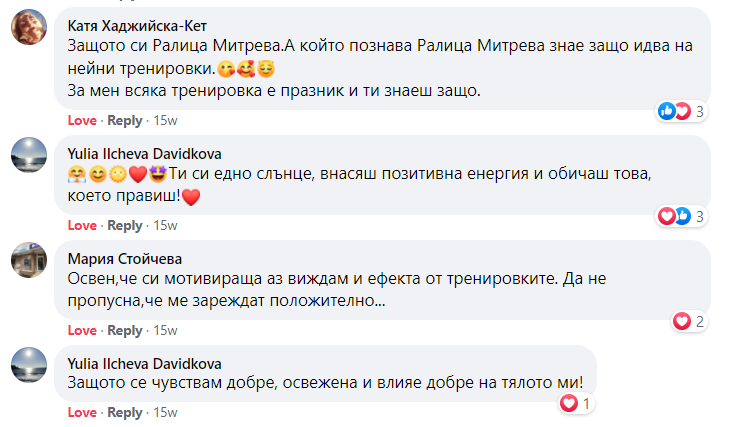Viewport: 742px width, 427px height.
Task: Toggle Love under Yulia's sun emoji comment
Action: [82, 225]
